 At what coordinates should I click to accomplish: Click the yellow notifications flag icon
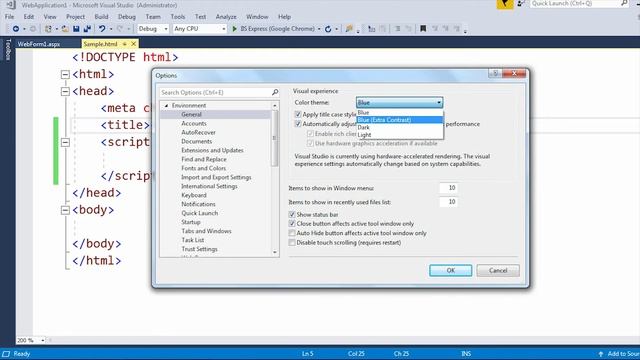coord(505,4)
